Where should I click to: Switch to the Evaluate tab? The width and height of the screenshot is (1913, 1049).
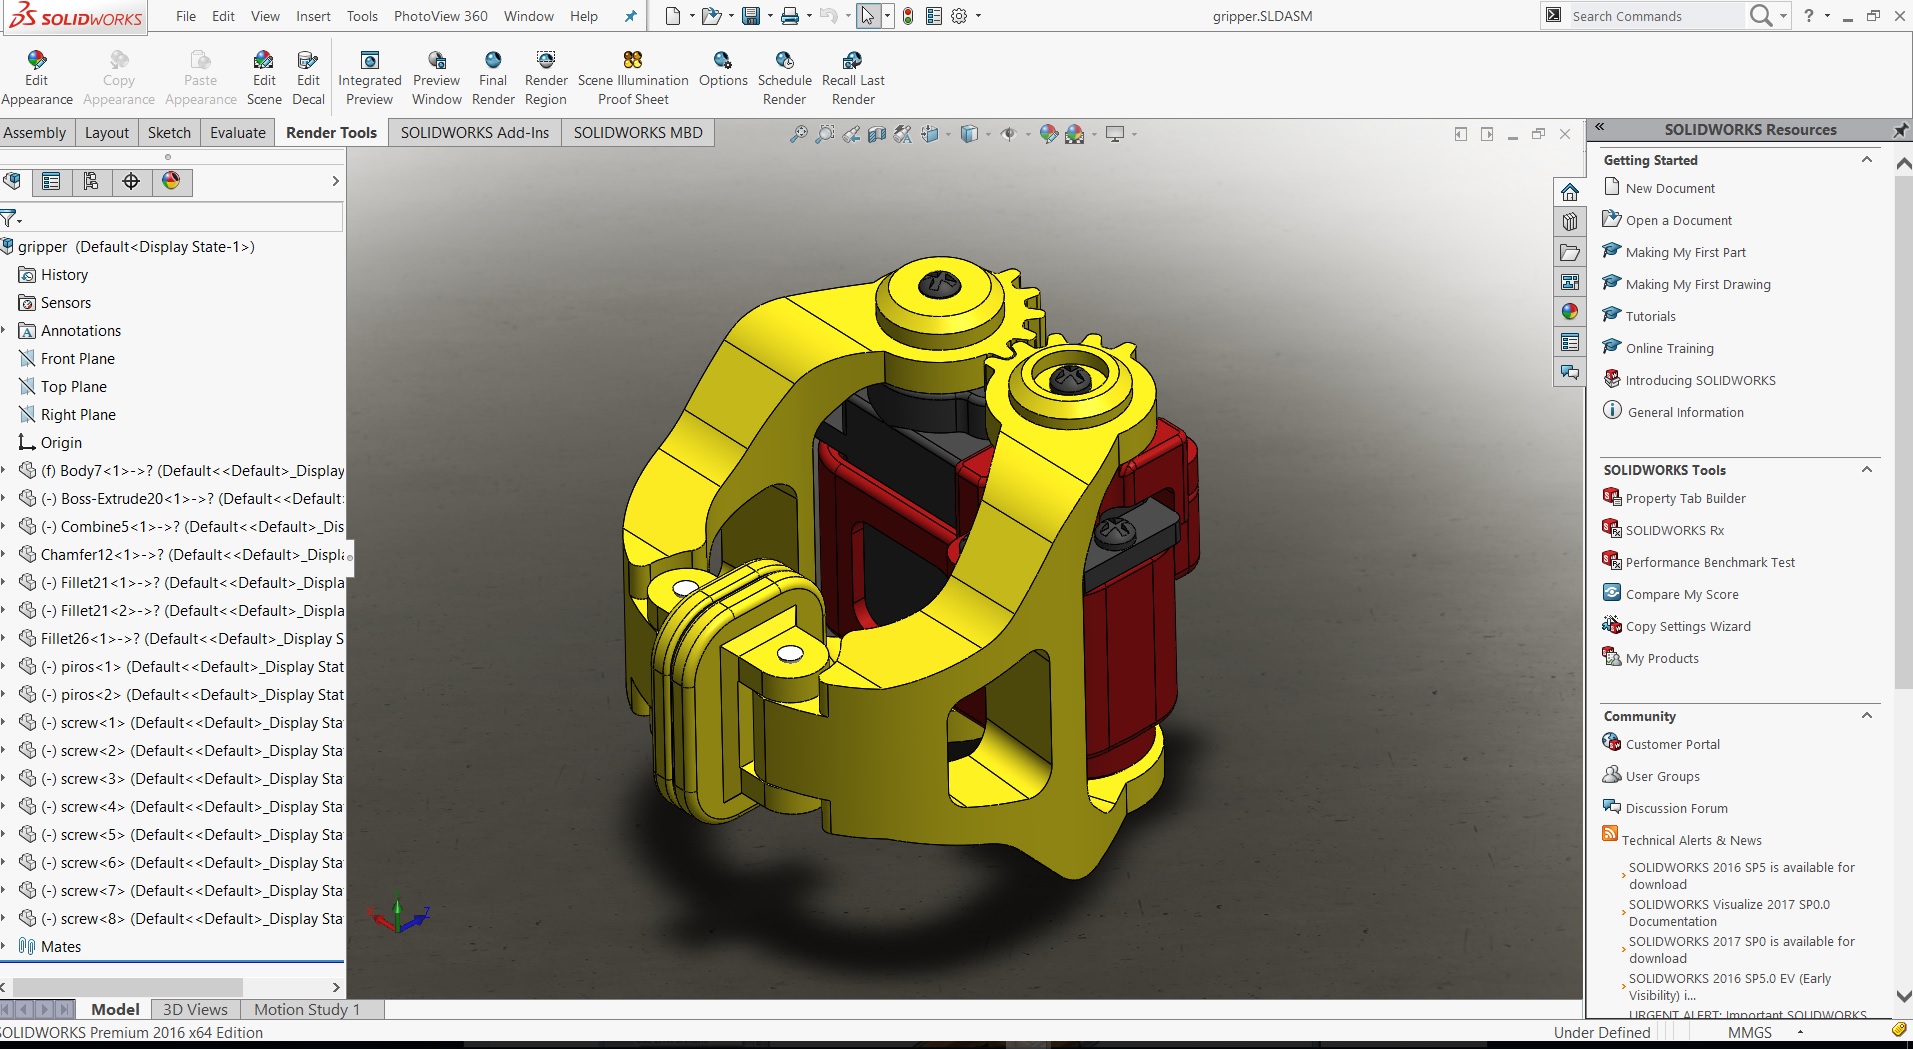[x=238, y=133]
